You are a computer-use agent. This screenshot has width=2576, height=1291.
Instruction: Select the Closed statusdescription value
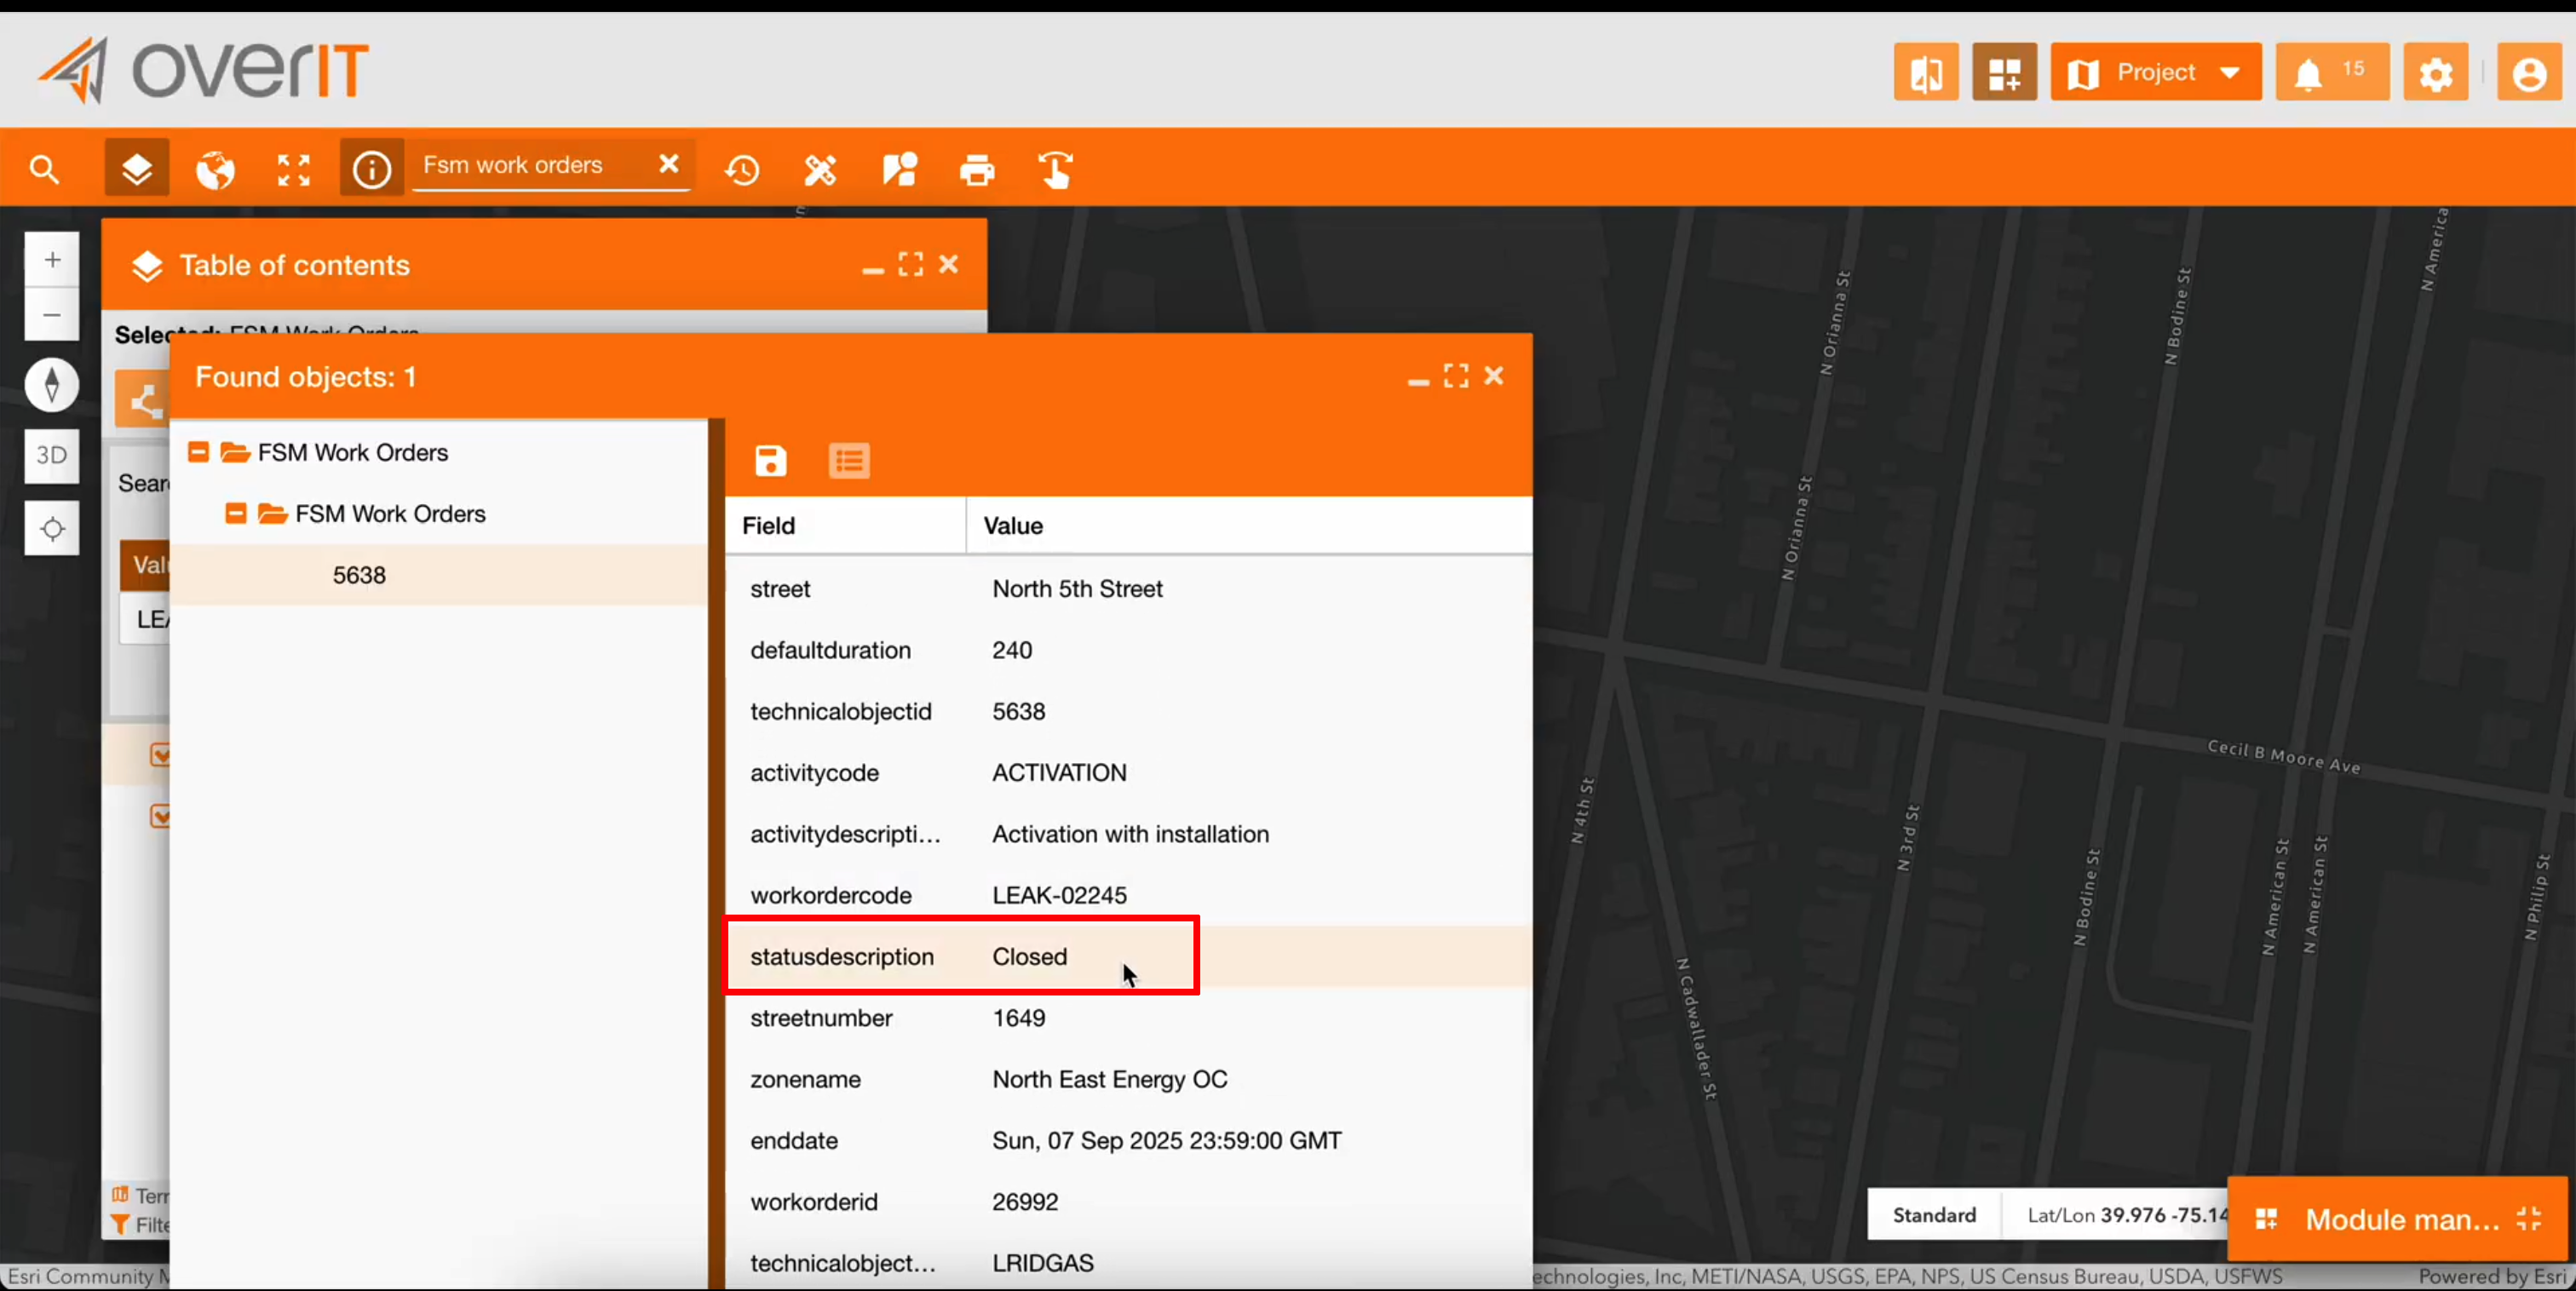coord(1030,957)
